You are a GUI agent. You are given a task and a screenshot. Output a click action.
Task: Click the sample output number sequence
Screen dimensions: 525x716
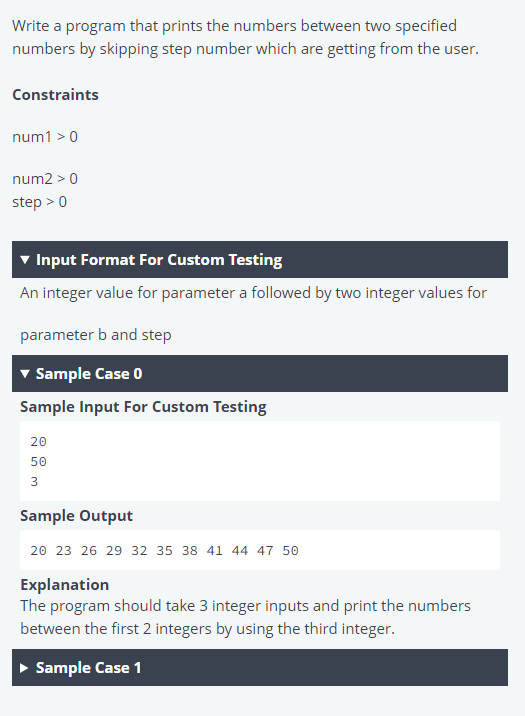164,551
